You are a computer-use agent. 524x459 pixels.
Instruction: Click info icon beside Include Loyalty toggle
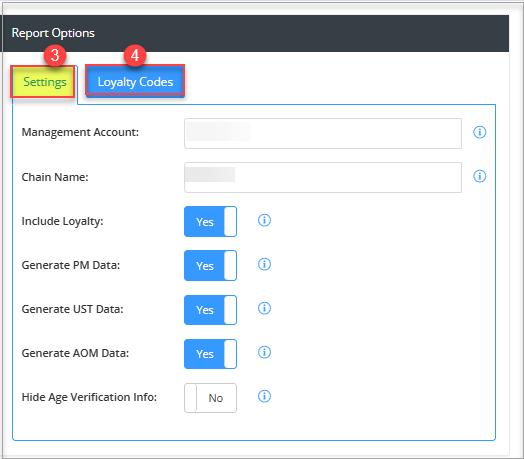tap(264, 220)
